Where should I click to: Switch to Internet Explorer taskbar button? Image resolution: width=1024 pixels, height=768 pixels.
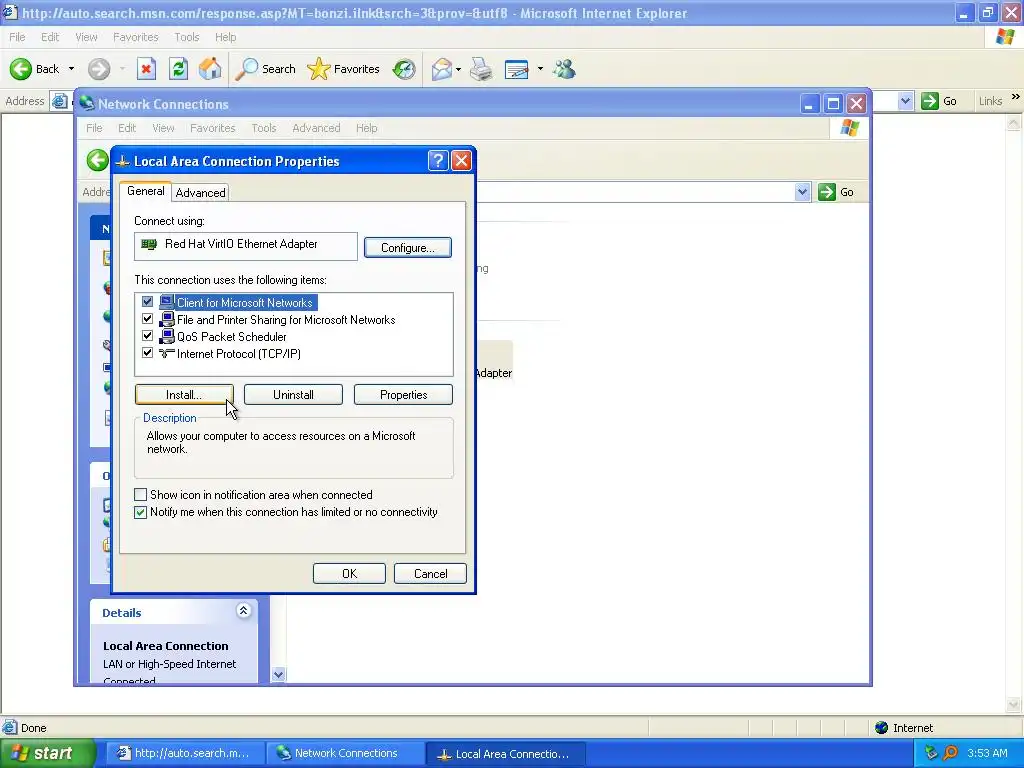tap(185, 753)
